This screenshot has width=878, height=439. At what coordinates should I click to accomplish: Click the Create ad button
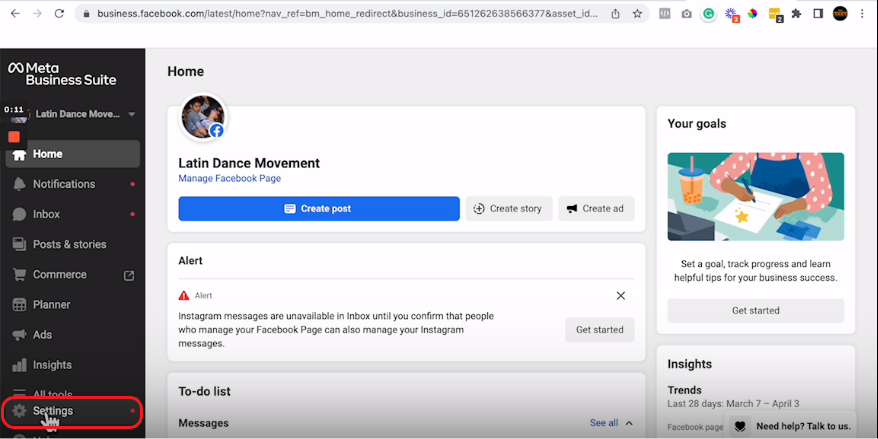point(596,209)
